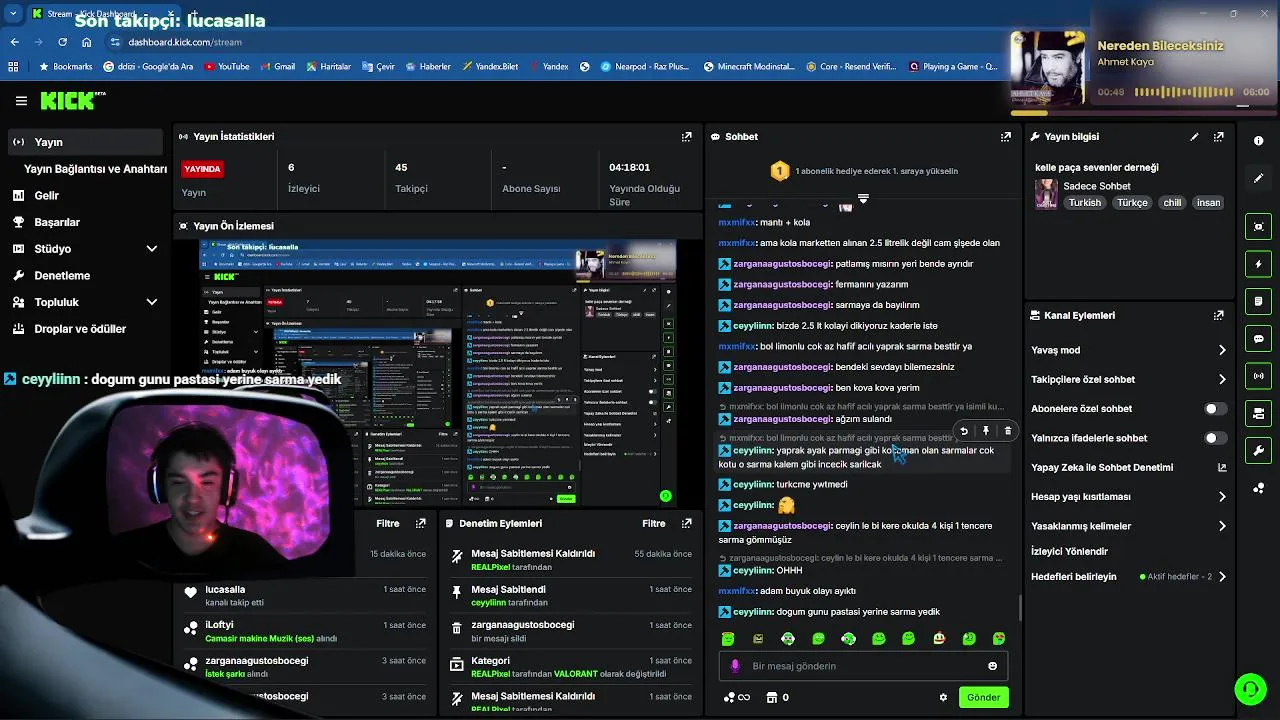Click the stream preview thumbnail
This screenshot has height=720, width=1280.
tap(437, 373)
